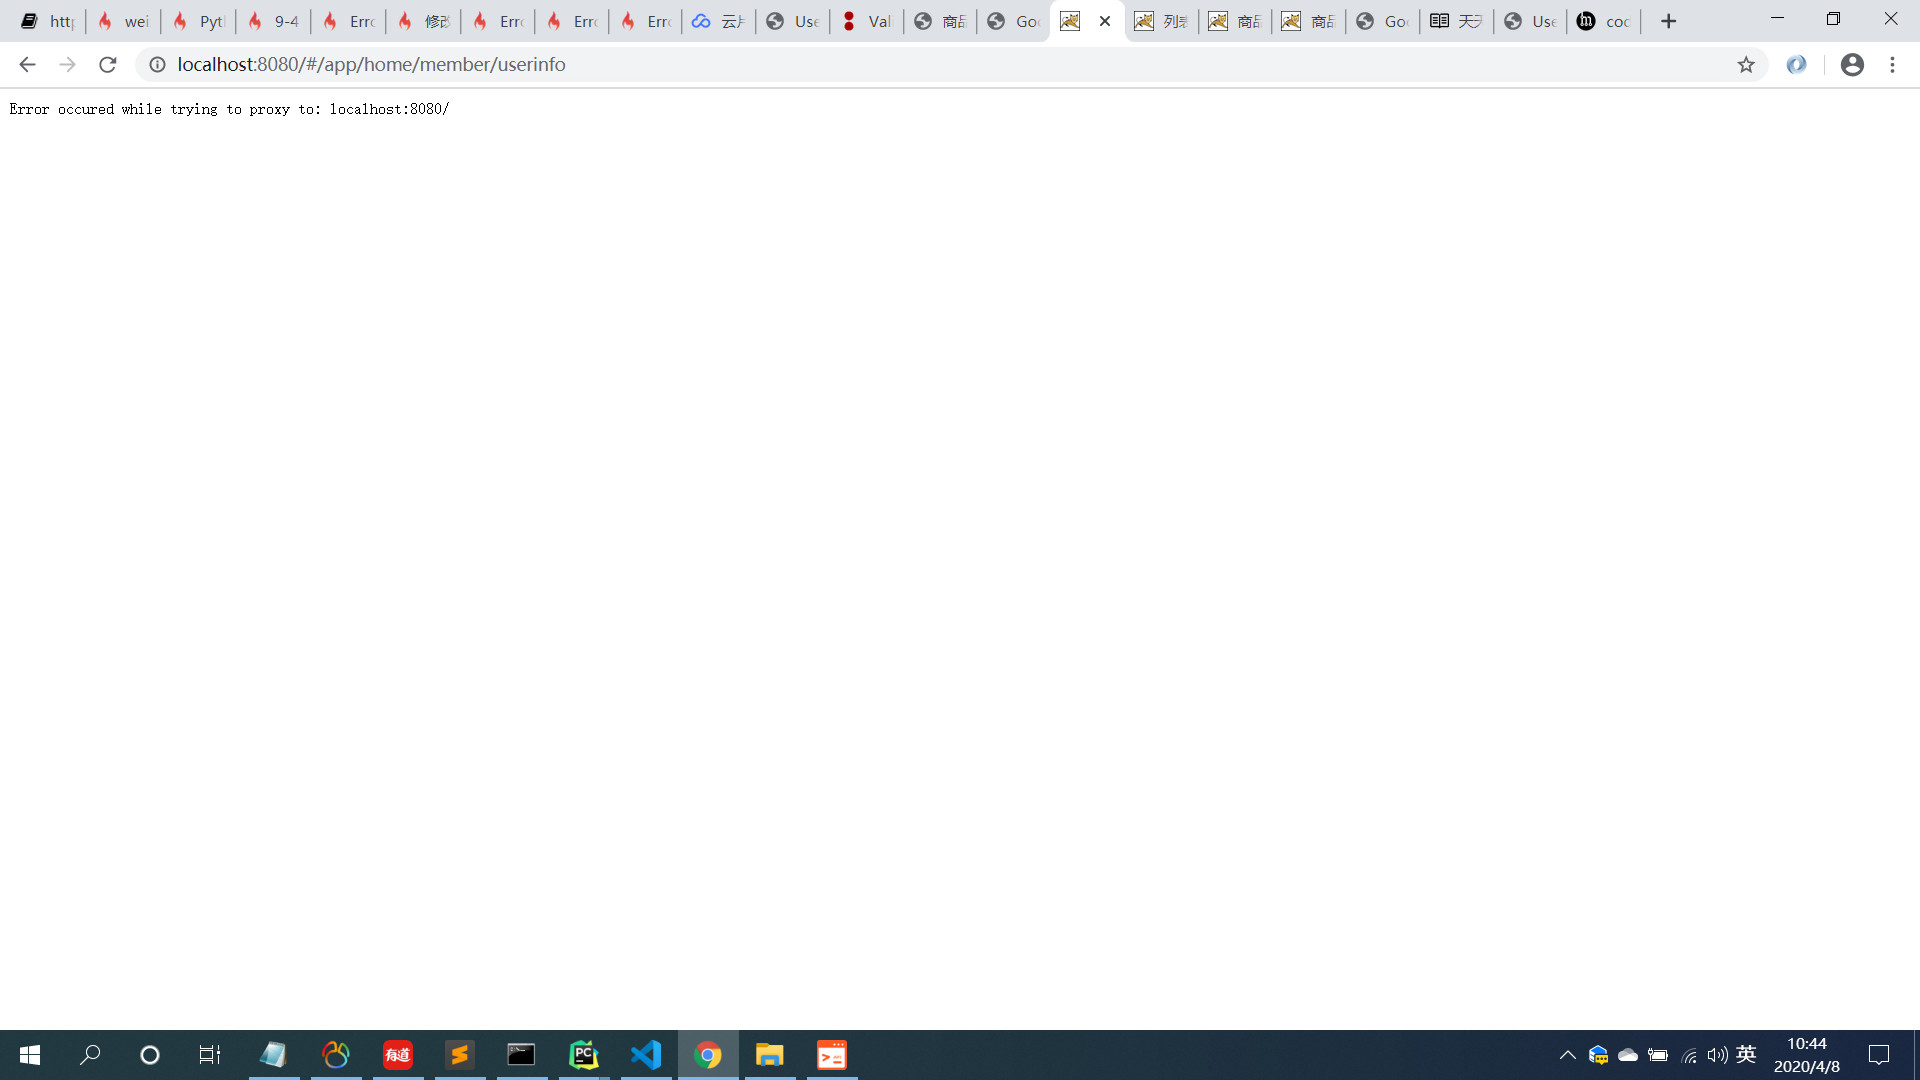Screen dimensions: 1920x1080
Task: Switch to the 'wei' tab
Action: [123, 21]
